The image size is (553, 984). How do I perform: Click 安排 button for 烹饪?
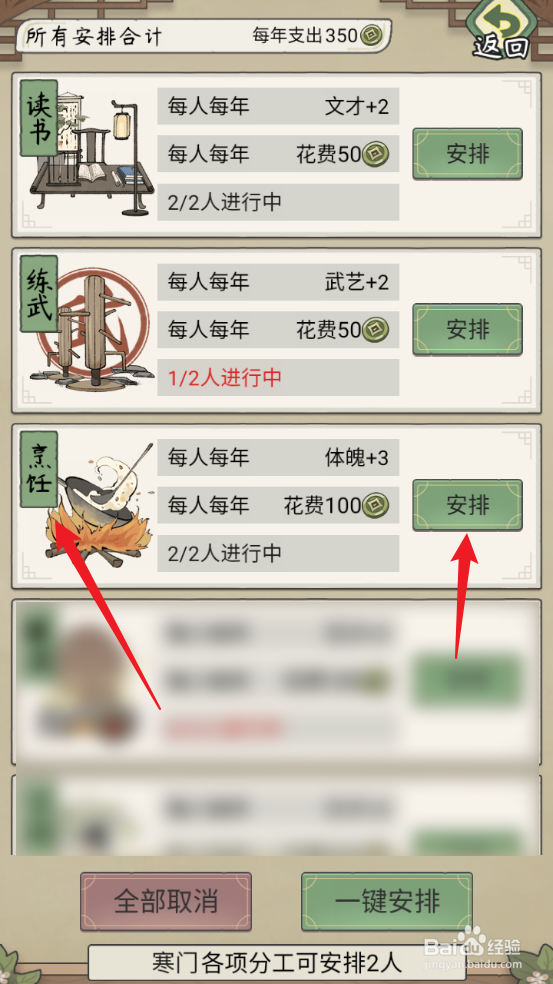coord(468,505)
